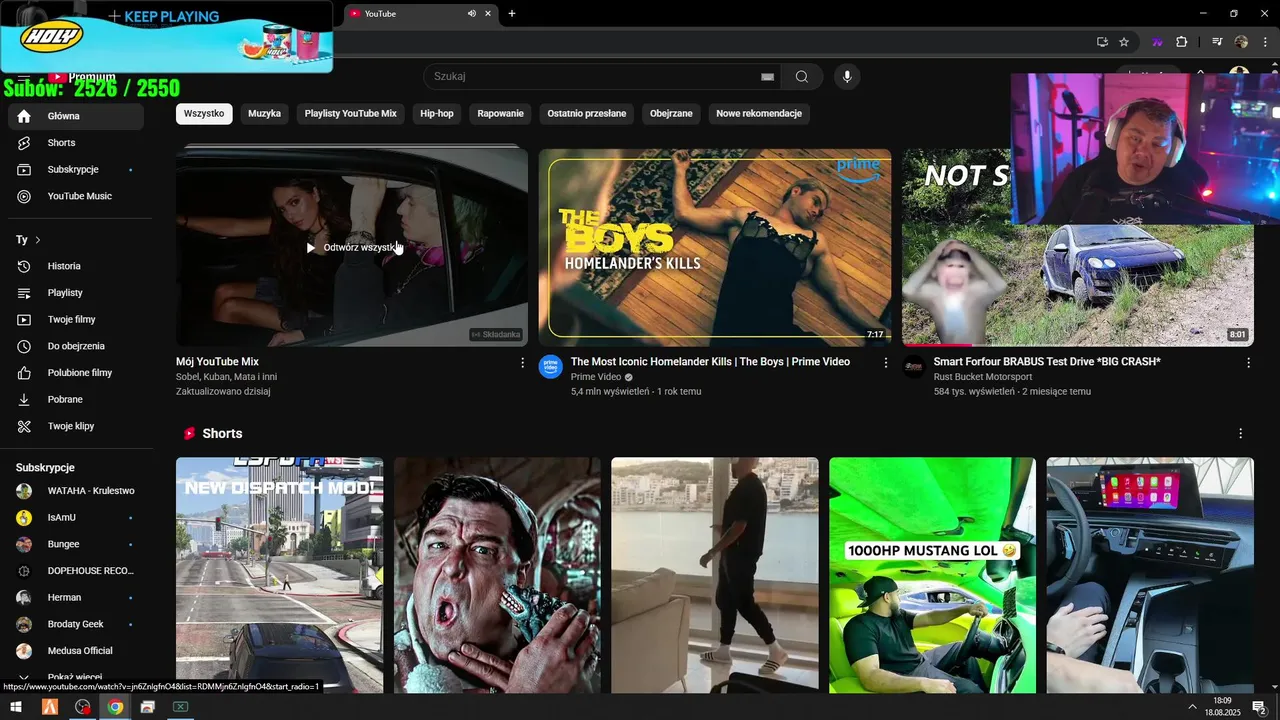Open options for Homelander Kills video
Image resolution: width=1280 pixels, height=720 pixels.
885,363
